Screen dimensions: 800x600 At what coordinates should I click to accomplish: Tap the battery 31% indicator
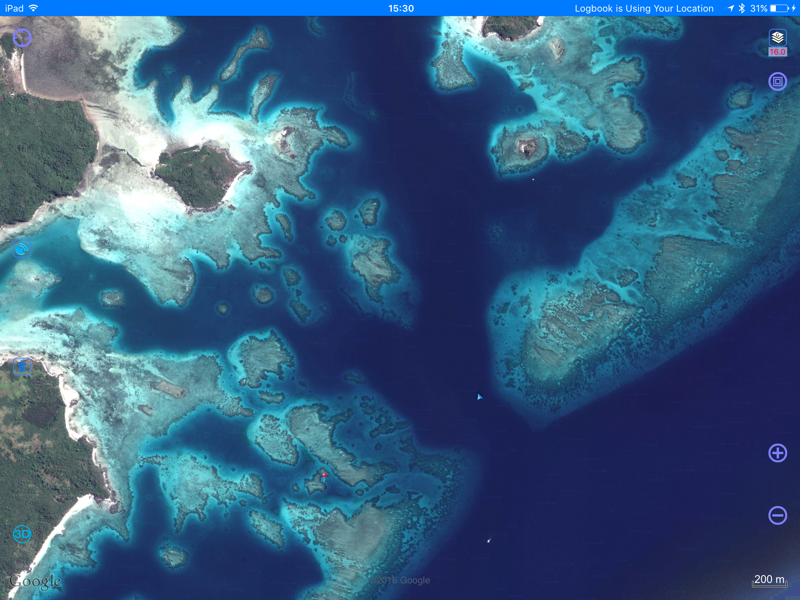point(770,8)
